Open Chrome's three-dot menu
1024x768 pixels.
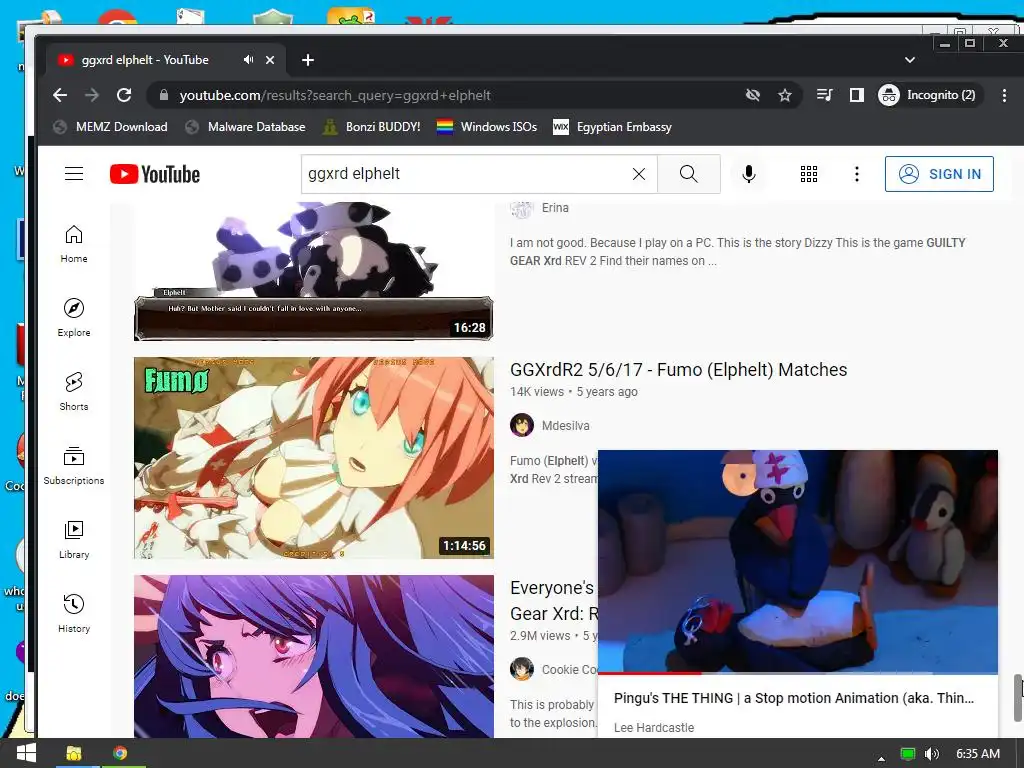click(1004, 95)
